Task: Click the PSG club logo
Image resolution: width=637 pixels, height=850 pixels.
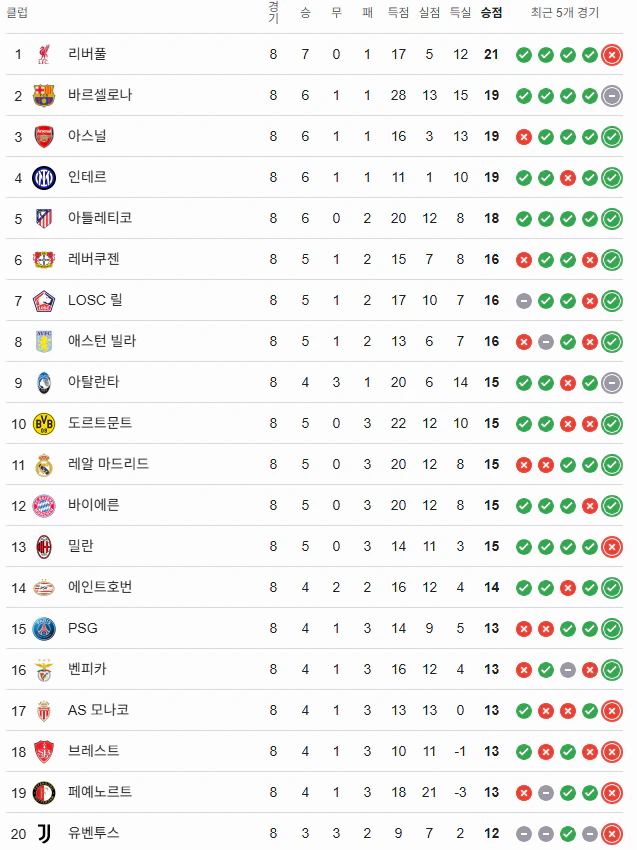Action: point(44,629)
